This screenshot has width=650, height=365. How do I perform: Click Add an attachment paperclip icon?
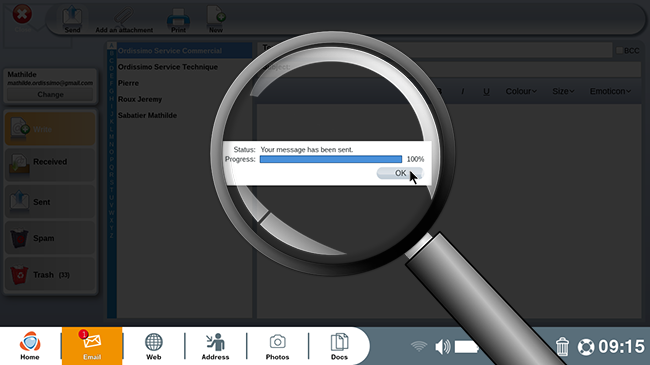click(x=124, y=19)
